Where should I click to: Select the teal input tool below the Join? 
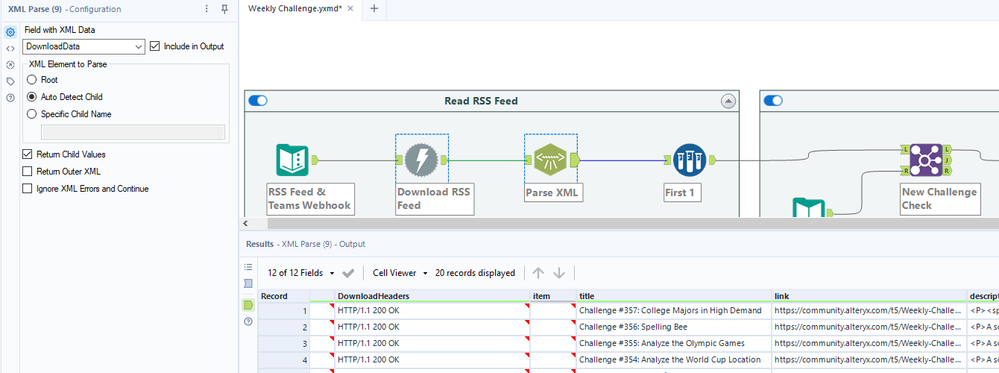(809, 208)
